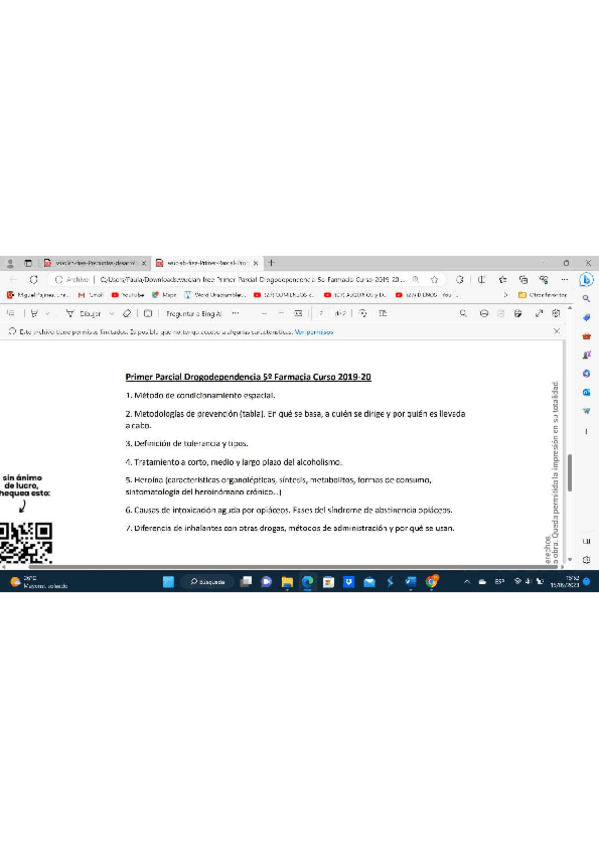The image size is (599, 848).
Task: Open sidebar search icon
Action: point(586,299)
